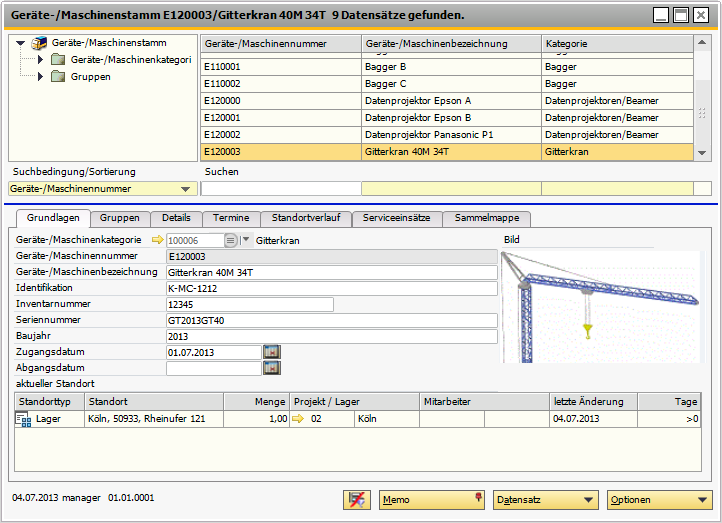Select highlighted row E120003 Gitterkran
Screen dimensions: 722x523
[x=447, y=152]
